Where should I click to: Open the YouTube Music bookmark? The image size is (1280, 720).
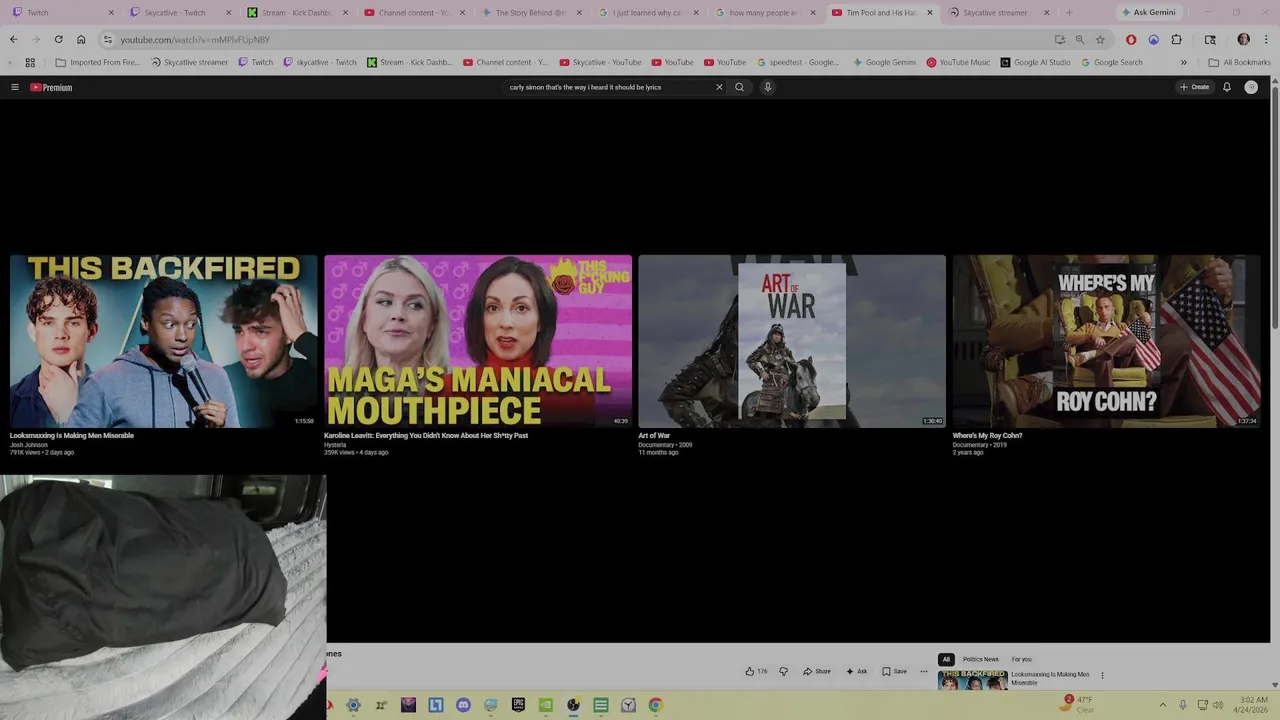[958, 62]
